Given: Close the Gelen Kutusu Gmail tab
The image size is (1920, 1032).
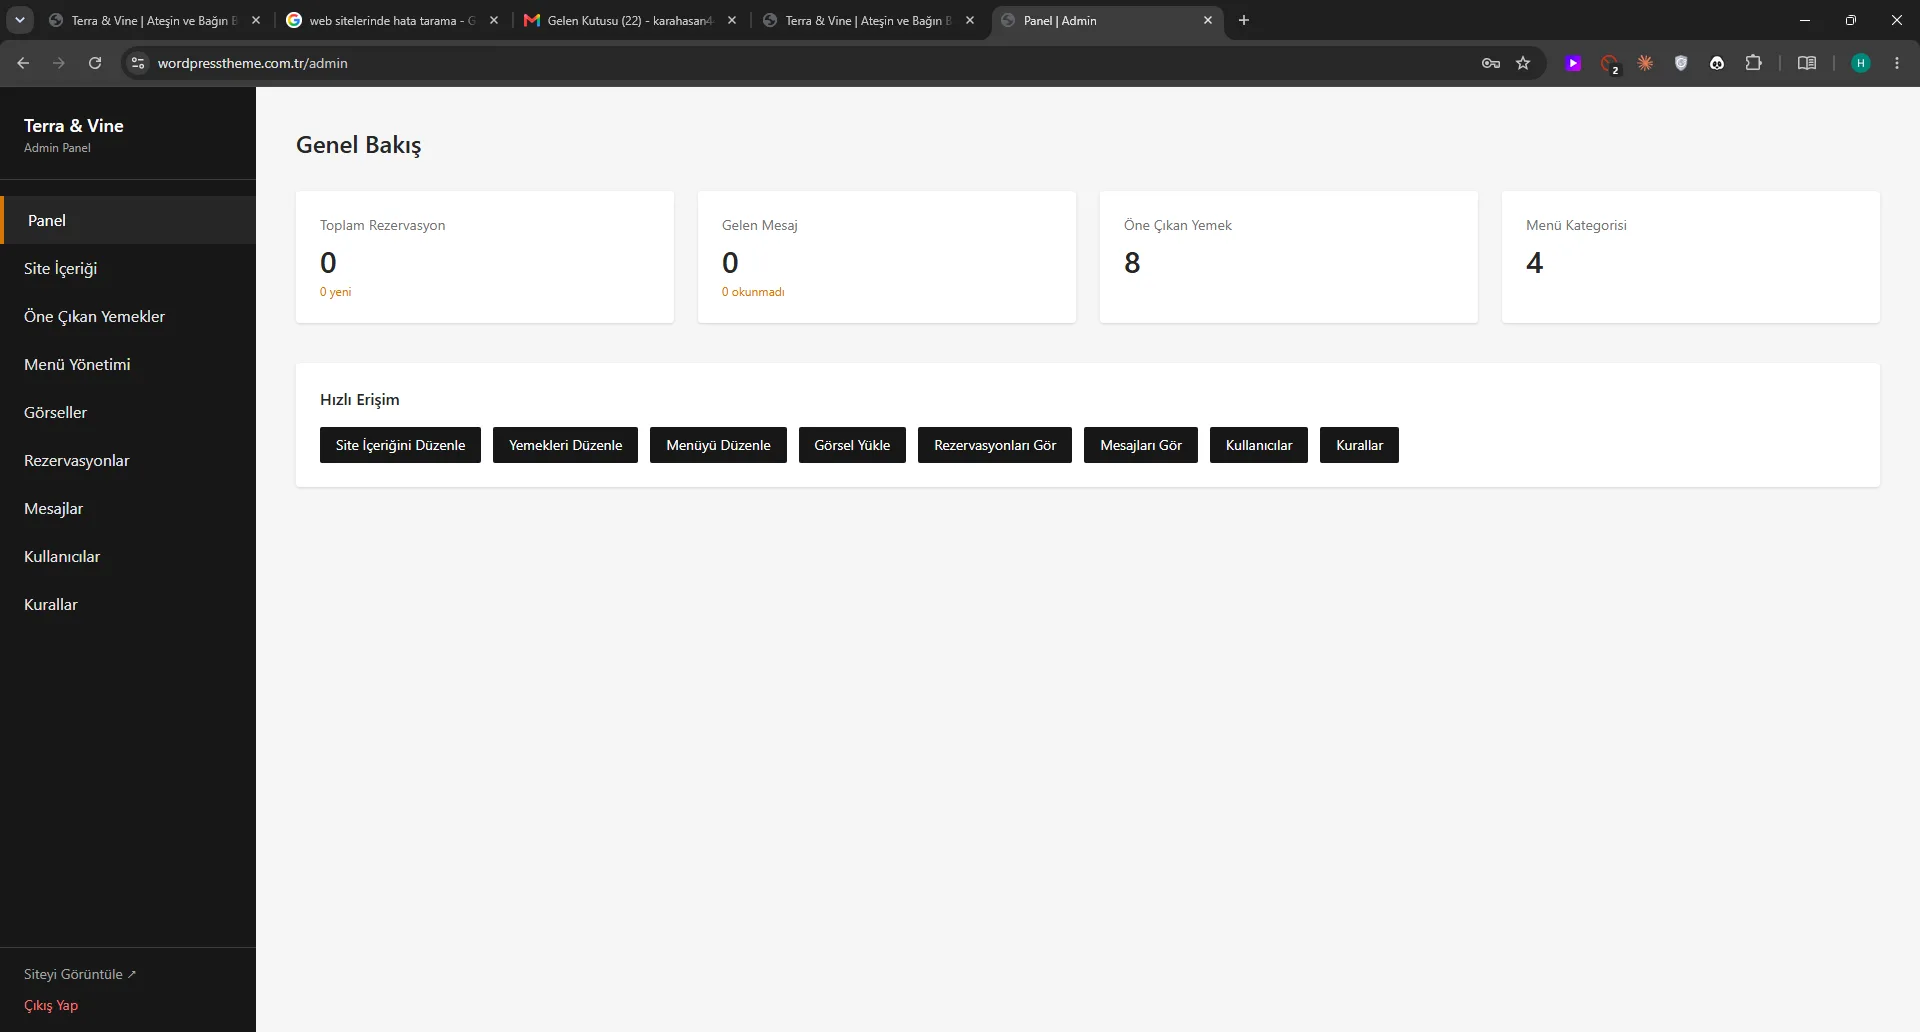Looking at the screenshot, I should pos(732,20).
